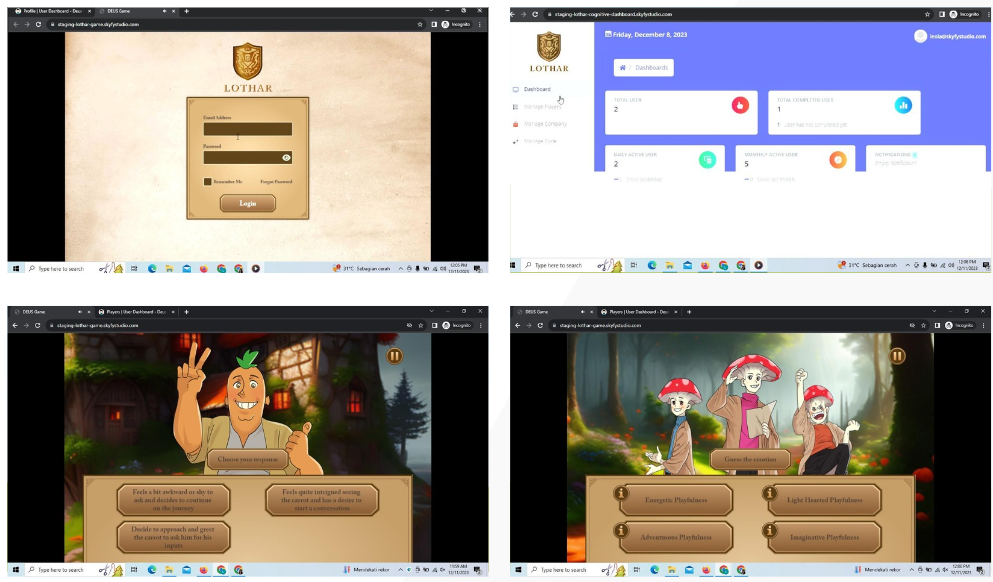The height and width of the screenshot is (582, 993).
Task: Select the Light Hearted Playfulness answer
Action: pos(825,500)
